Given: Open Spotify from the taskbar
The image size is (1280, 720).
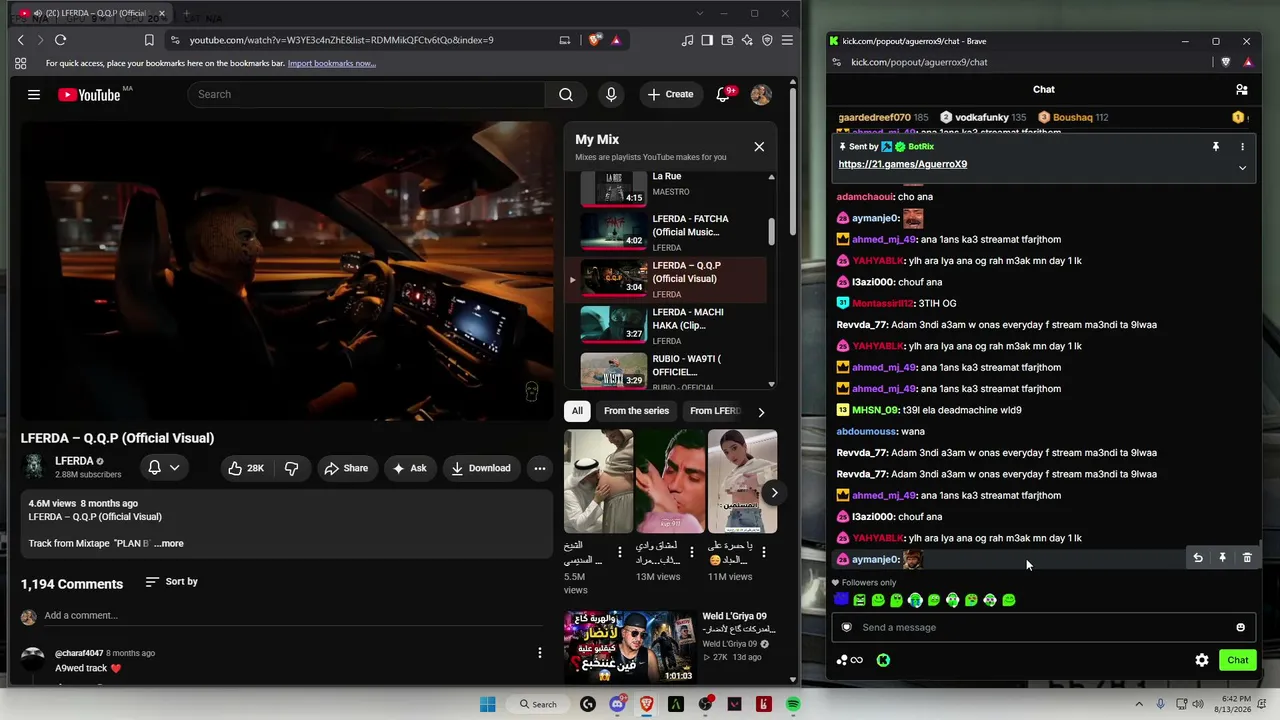Looking at the screenshot, I should pos(793,705).
